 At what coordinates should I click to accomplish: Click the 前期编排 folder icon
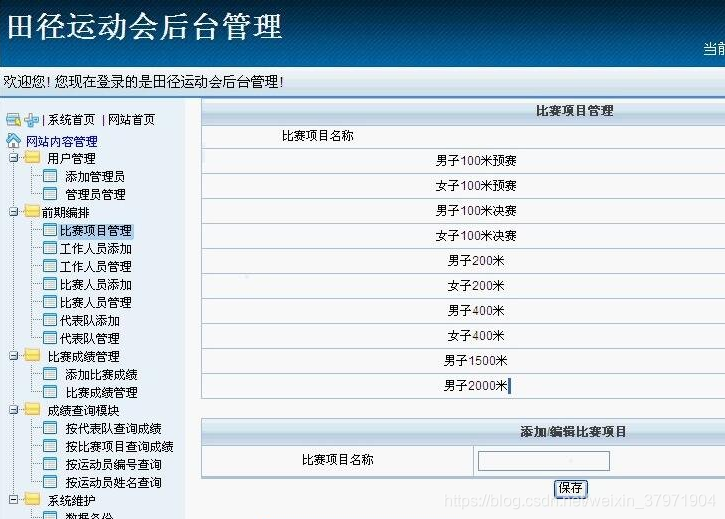[x=32, y=211]
